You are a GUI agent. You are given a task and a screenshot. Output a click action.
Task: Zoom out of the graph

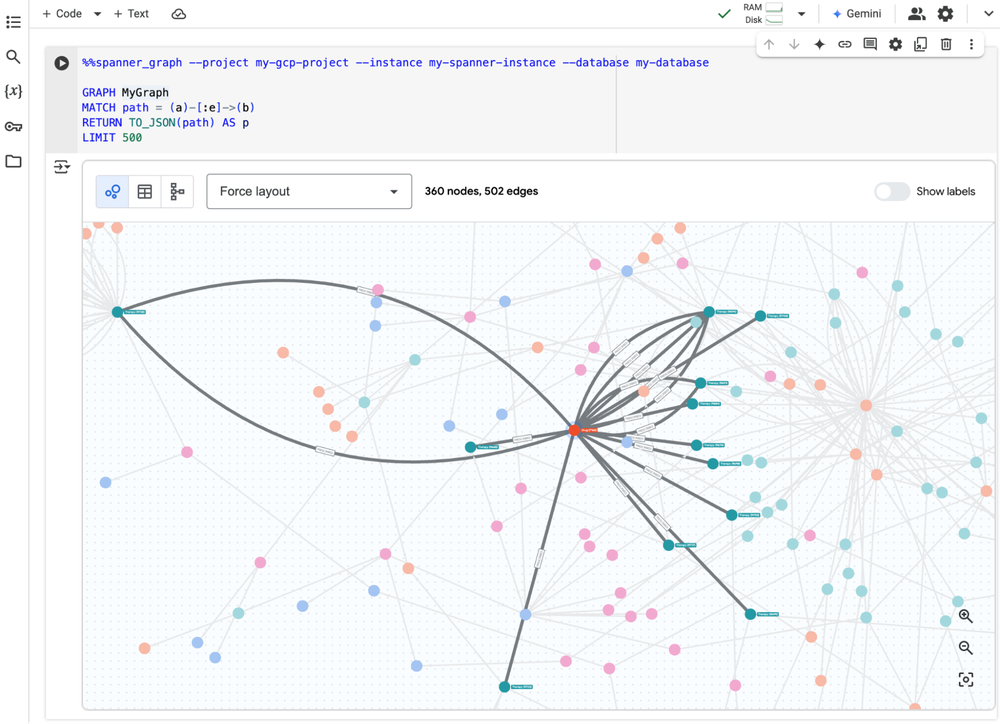click(965, 648)
